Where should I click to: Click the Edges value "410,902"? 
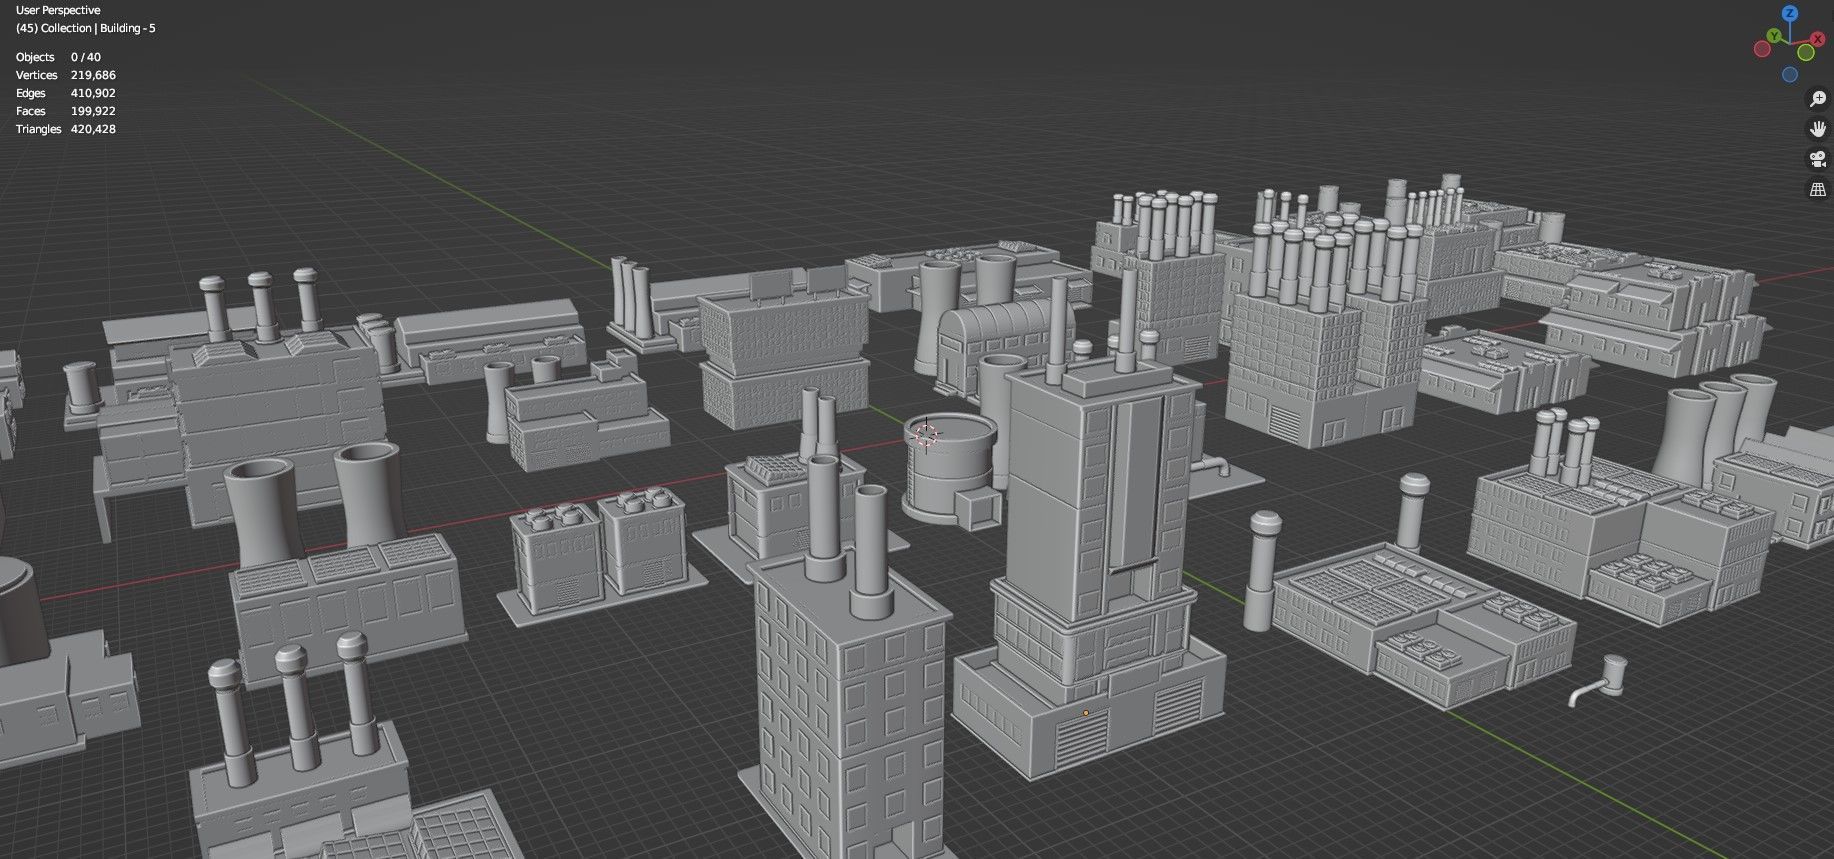coord(93,93)
